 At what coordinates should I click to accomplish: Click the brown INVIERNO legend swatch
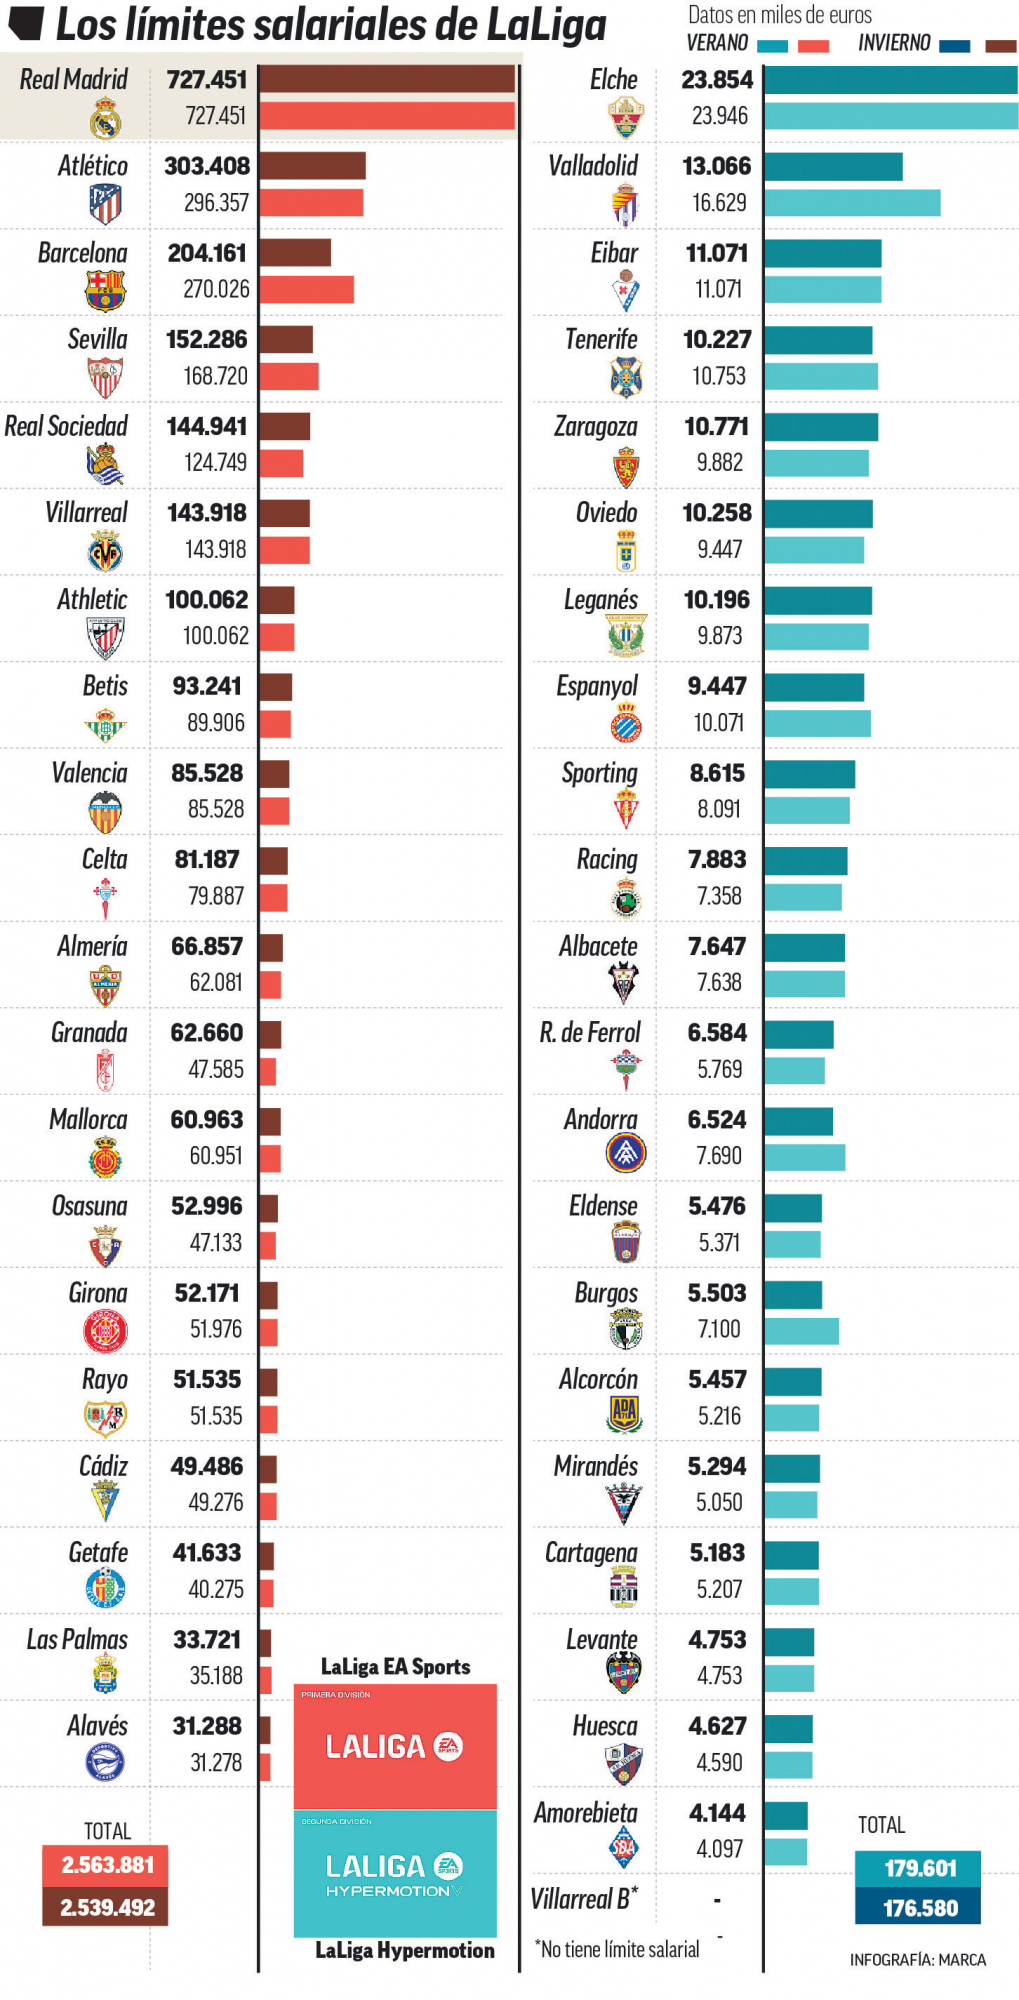point(1000,46)
